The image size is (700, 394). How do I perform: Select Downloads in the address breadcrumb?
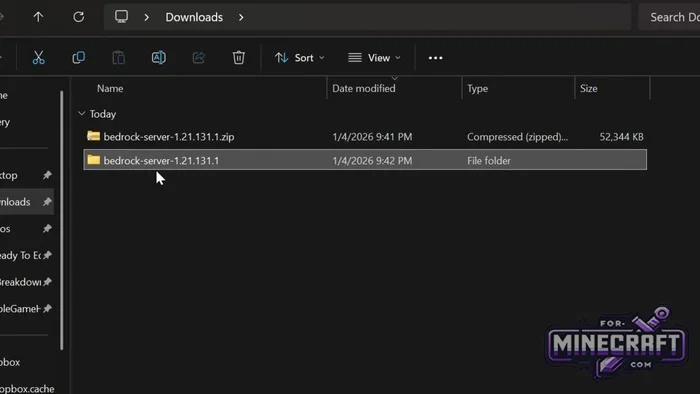click(194, 17)
